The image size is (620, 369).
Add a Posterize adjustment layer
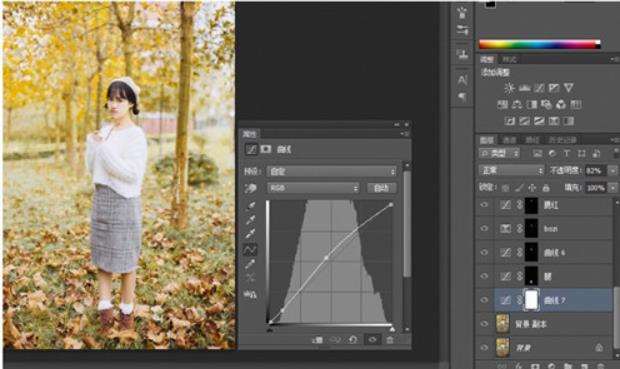coord(524,121)
